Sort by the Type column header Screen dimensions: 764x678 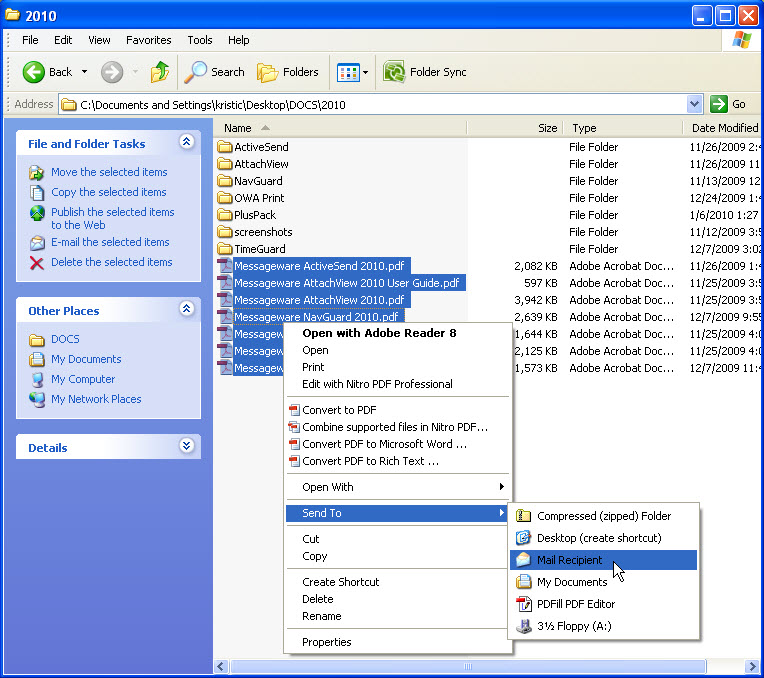pyautogui.click(x=623, y=128)
